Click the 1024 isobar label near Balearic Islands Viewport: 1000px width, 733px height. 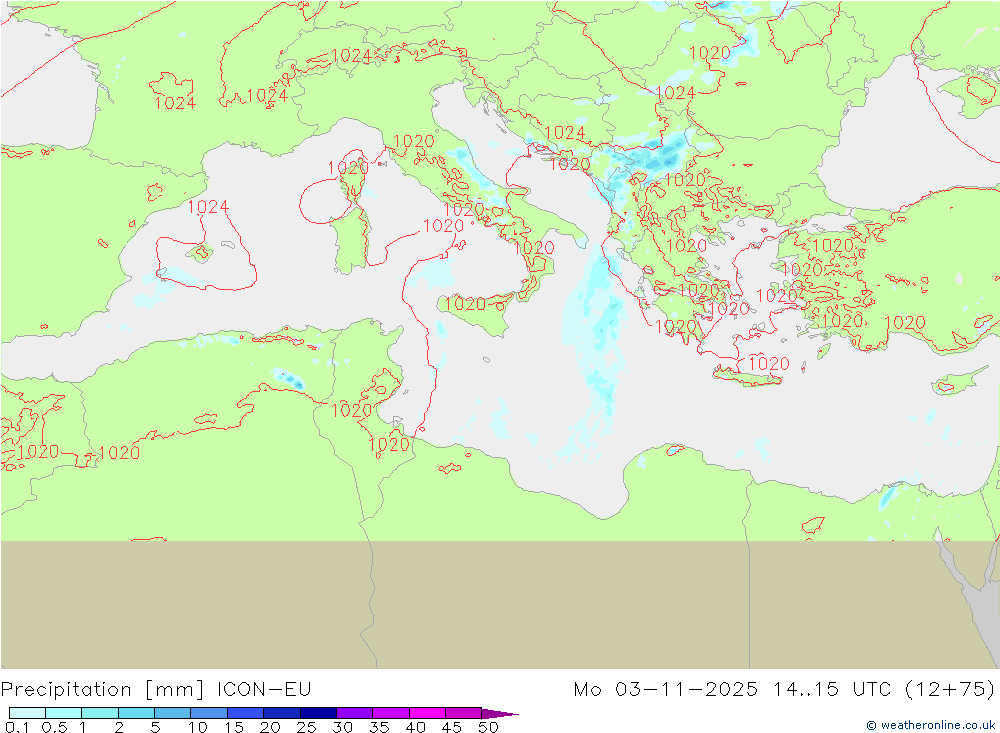pos(208,207)
